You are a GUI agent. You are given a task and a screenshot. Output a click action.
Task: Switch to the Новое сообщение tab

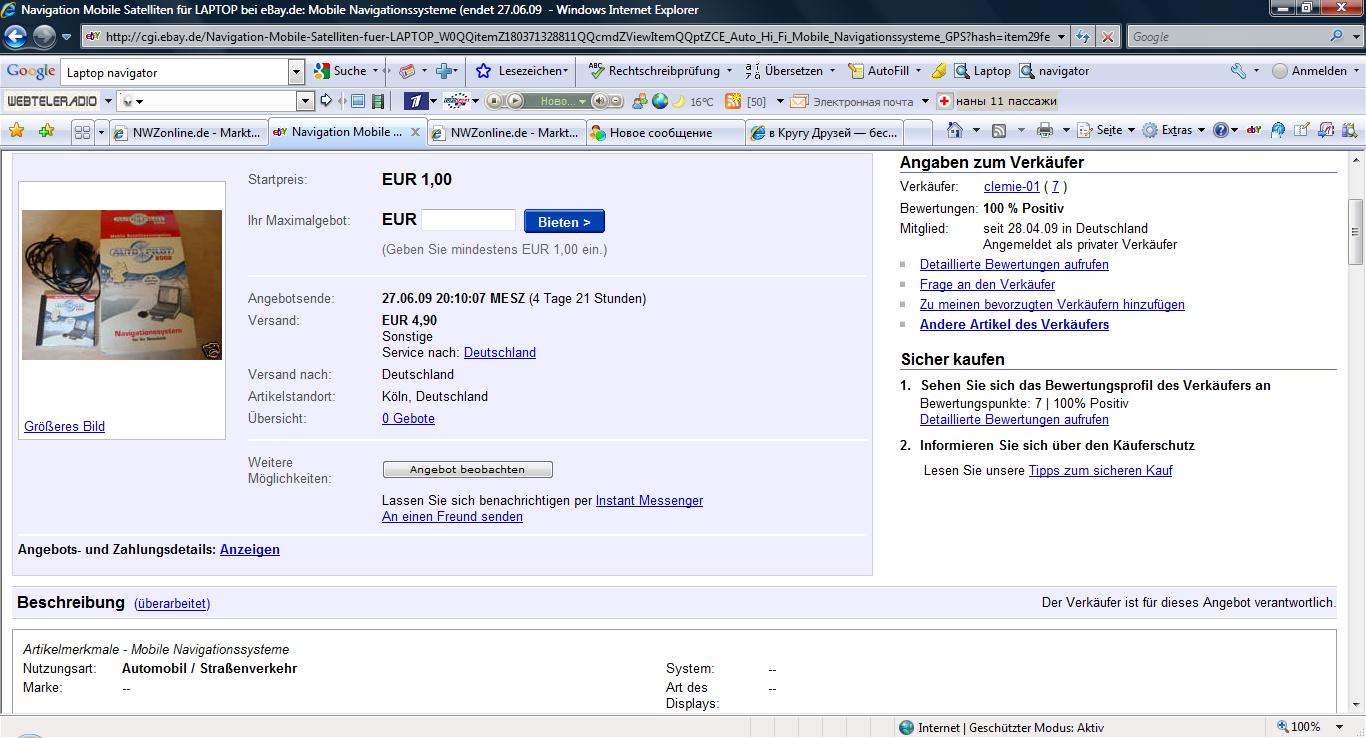pyautogui.click(x=661, y=132)
